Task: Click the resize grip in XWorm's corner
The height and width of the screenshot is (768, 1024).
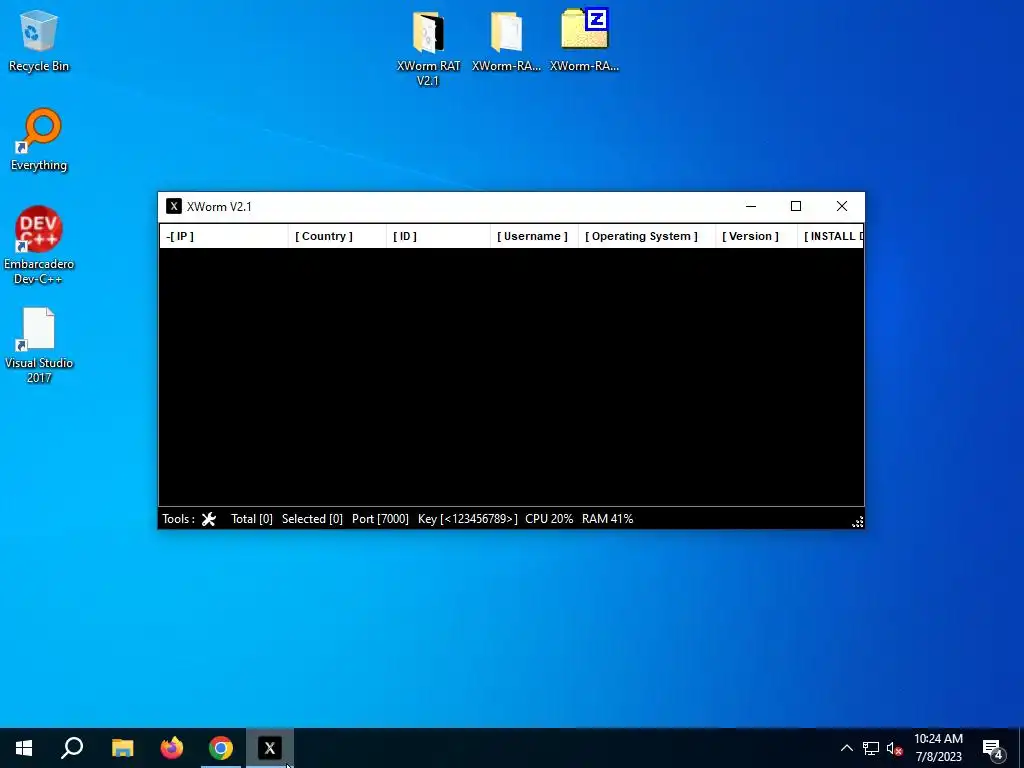Action: tap(857, 521)
